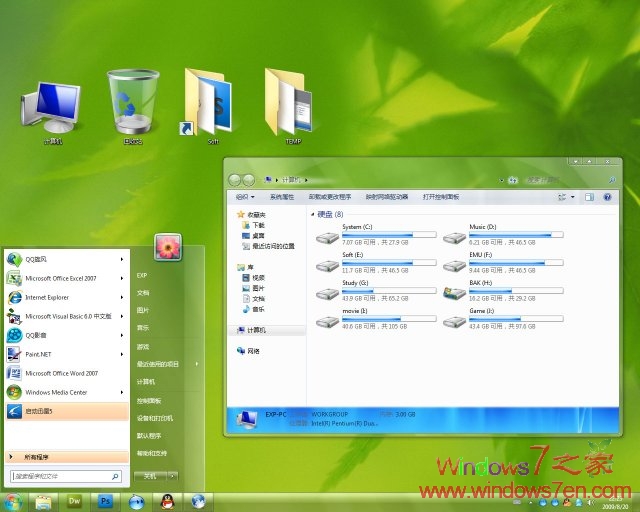Launch QQ旋风 from the Start menu
The height and width of the screenshot is (512, 640).
tap(67, 259)
